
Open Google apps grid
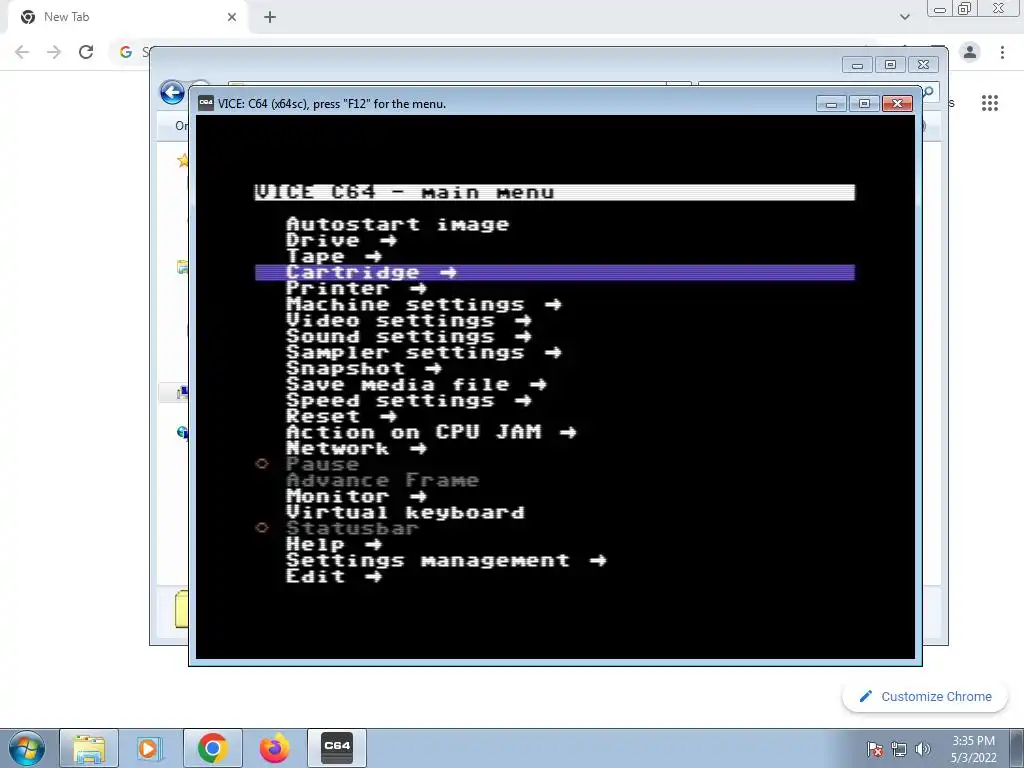click(x=989, y=103)
